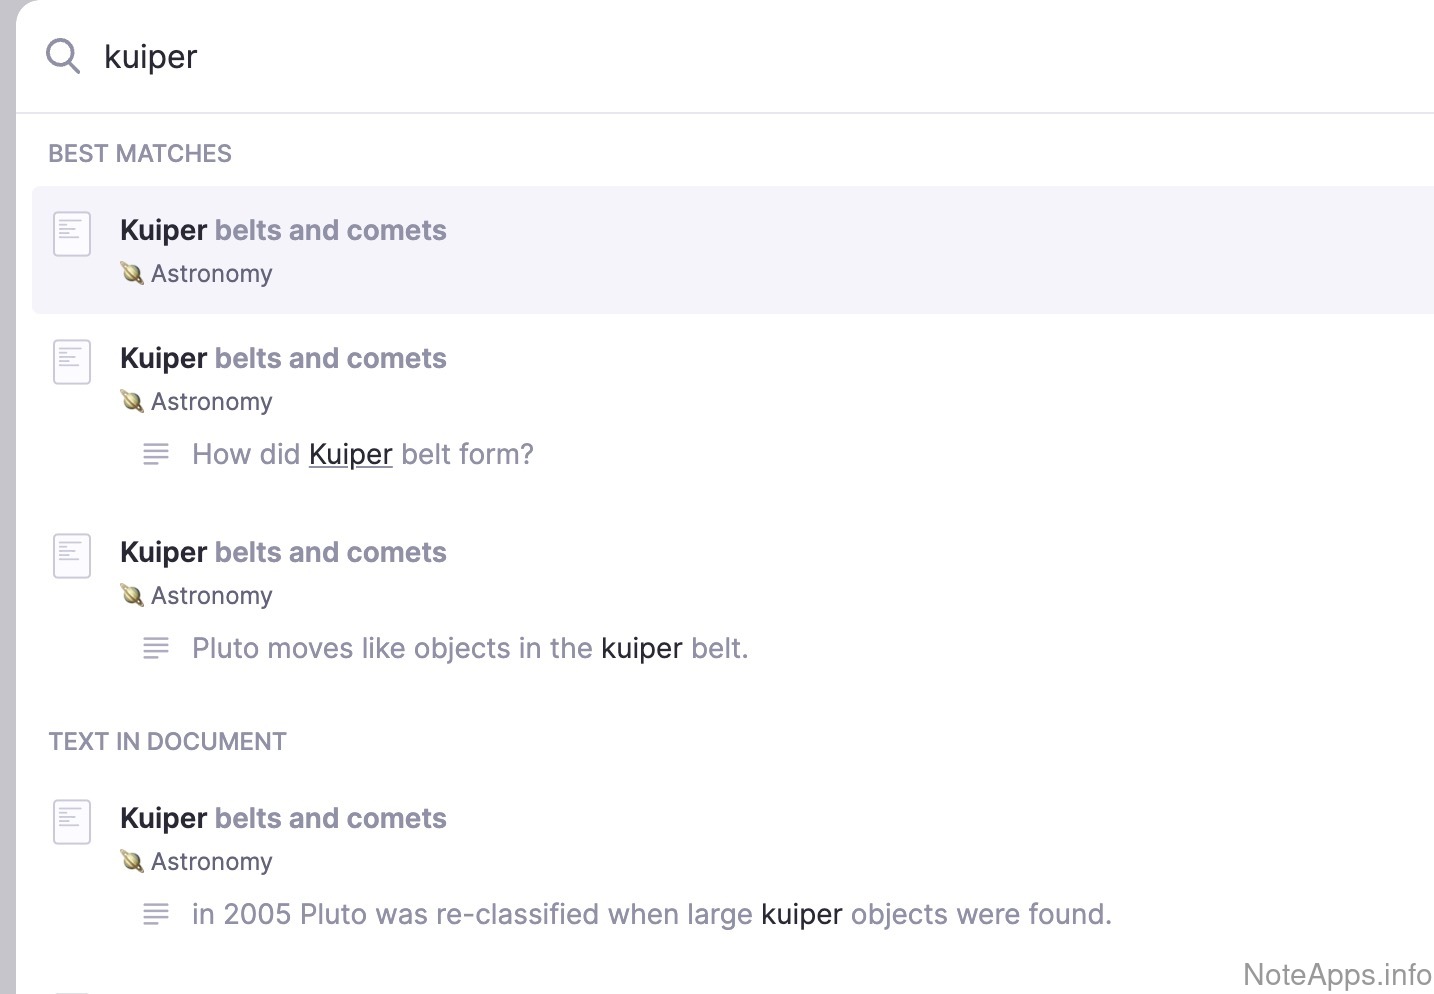1434x994 pixels.
Task: Click the Astronomy label under the Text in Document result
Action: coord(211,861)
